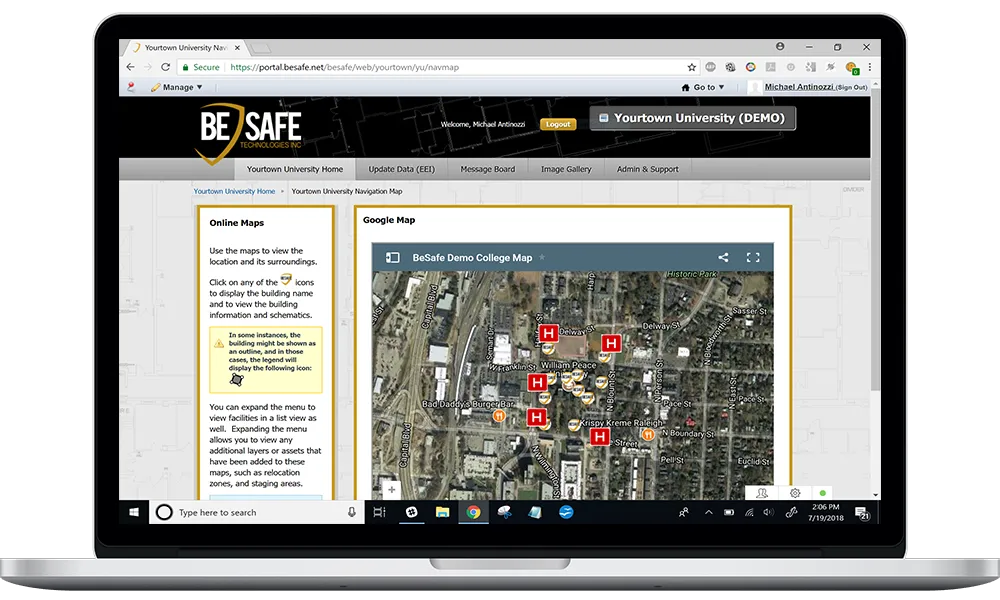Open the Michael Antinozzi profile link
Screen dimensions: 1000x600
[798, 87]
